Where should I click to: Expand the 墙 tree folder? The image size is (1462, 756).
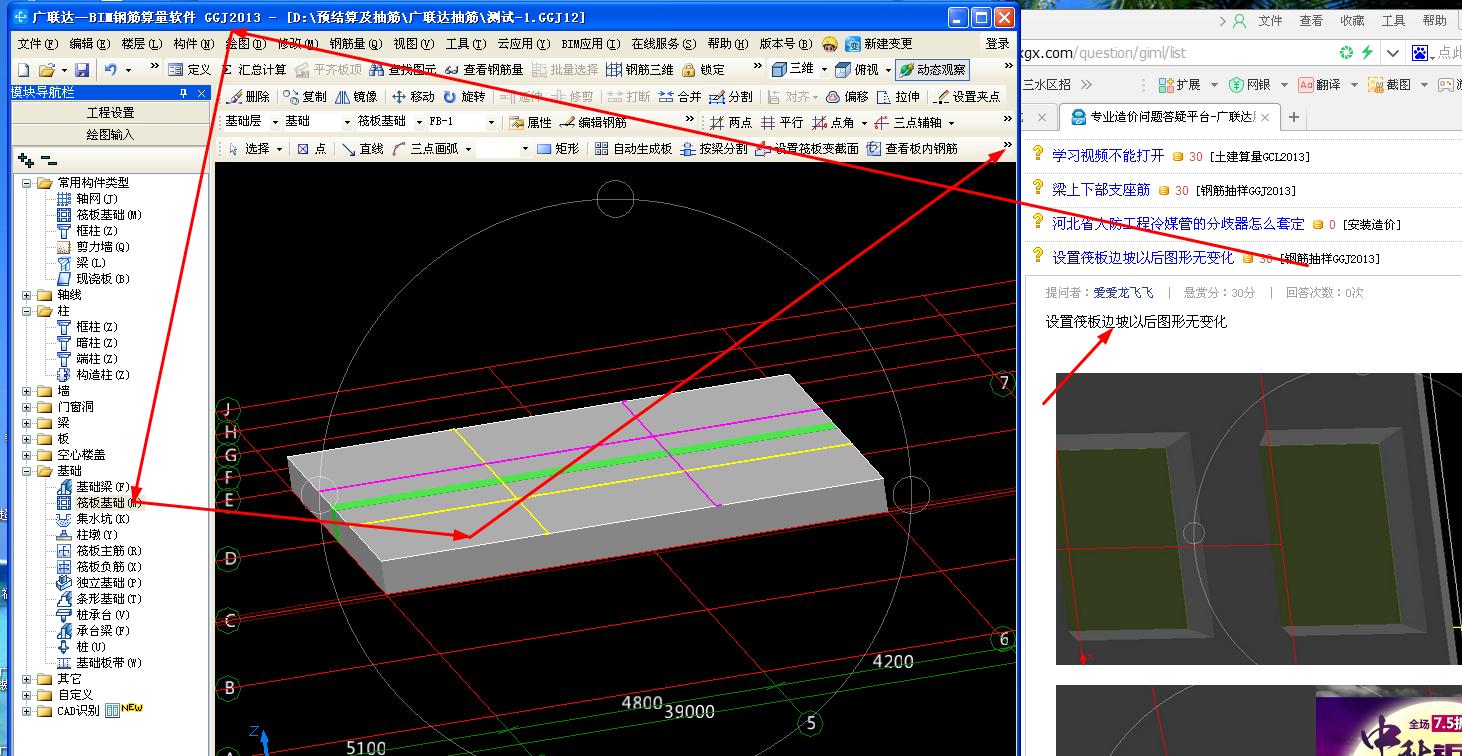pyautogui.click(x=27, y=391)
